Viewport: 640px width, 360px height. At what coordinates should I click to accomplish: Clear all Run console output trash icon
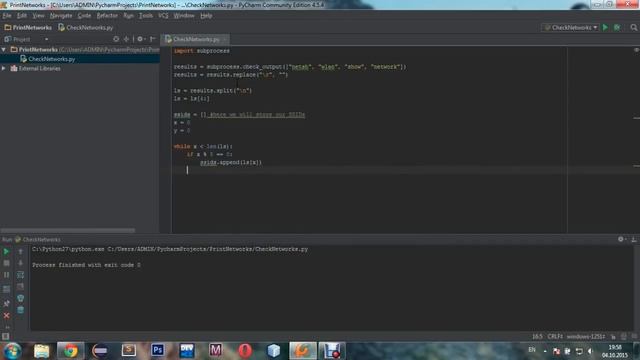click(x=20, y=311)
